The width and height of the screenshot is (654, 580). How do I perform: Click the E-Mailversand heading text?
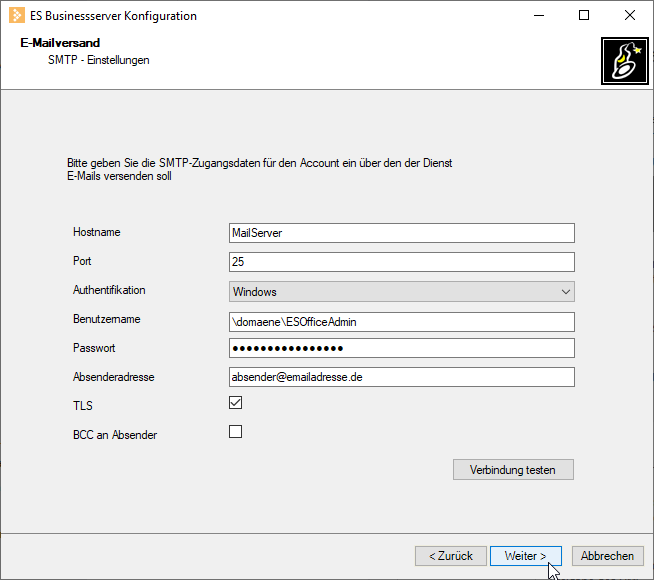point(60,43)
